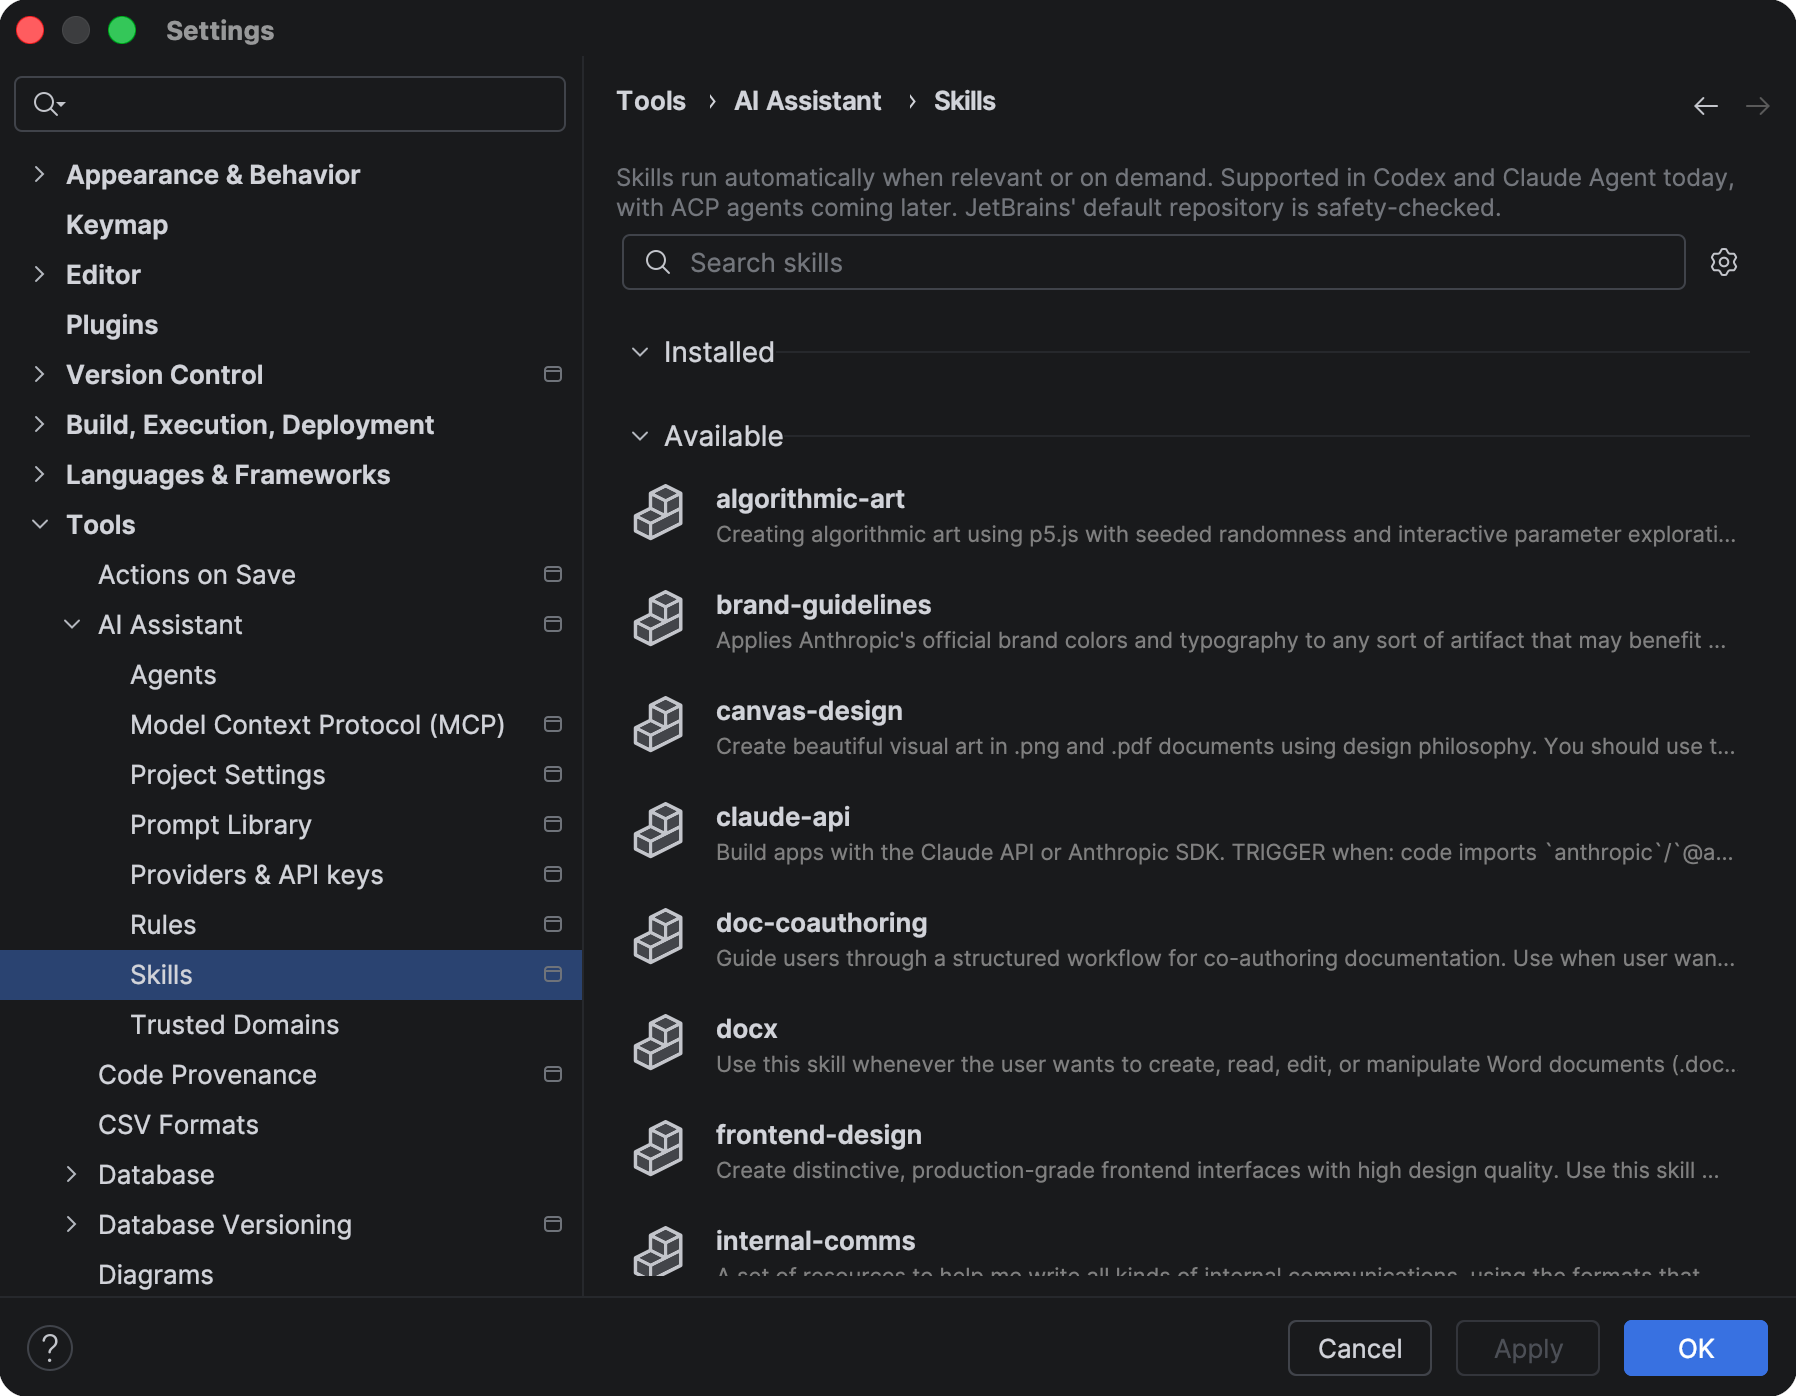Collapse the AI Assistant subtree chevron
Image resolution: width=1796 pixels, height=1396 pixels.
tap(72, 624)
